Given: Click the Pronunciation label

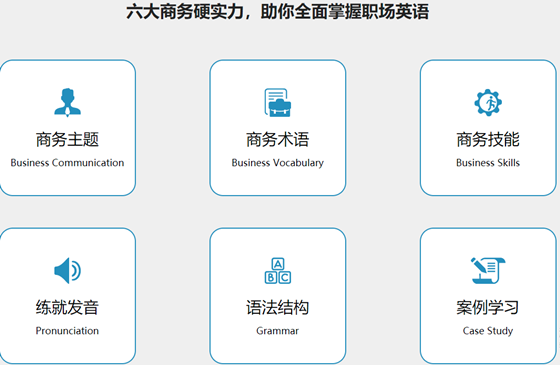Looking at the screenshot, I should pos(68,331).
